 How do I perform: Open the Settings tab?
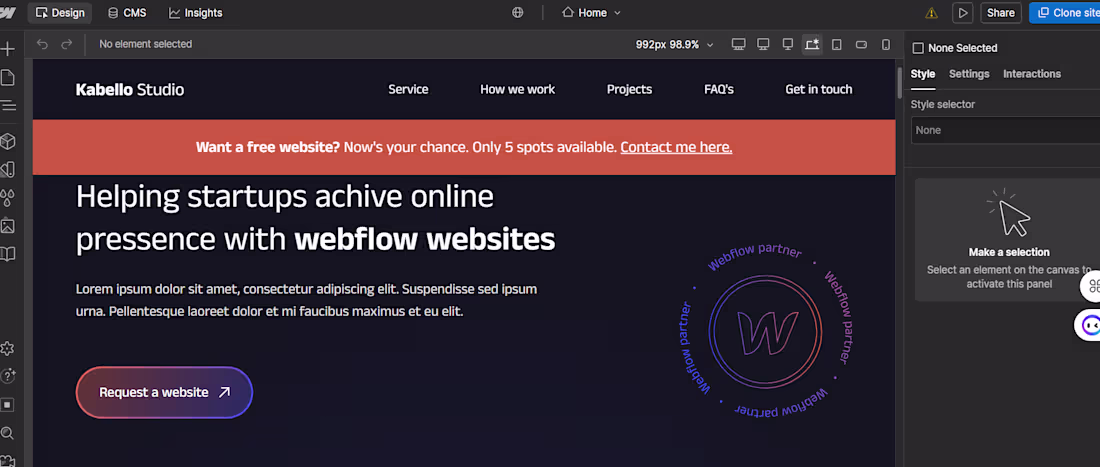(969, 74)
